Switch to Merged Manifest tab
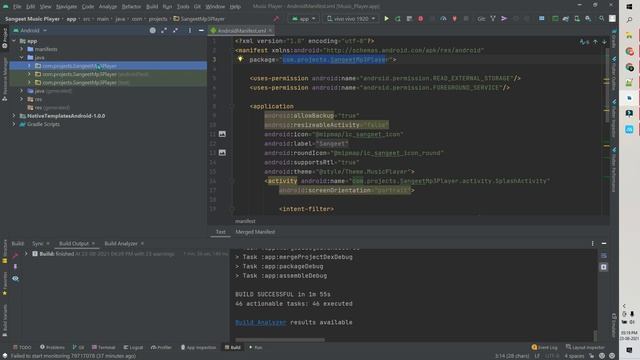 [x=255, y=232]
